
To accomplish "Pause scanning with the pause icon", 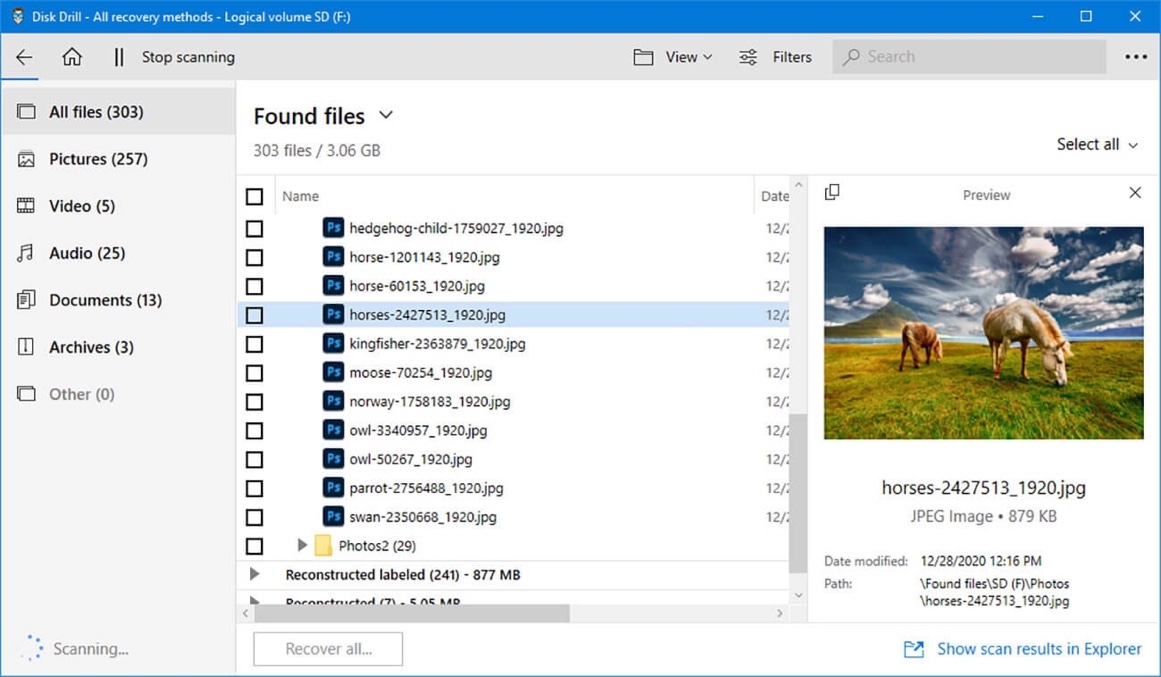I will pos(119,57).
